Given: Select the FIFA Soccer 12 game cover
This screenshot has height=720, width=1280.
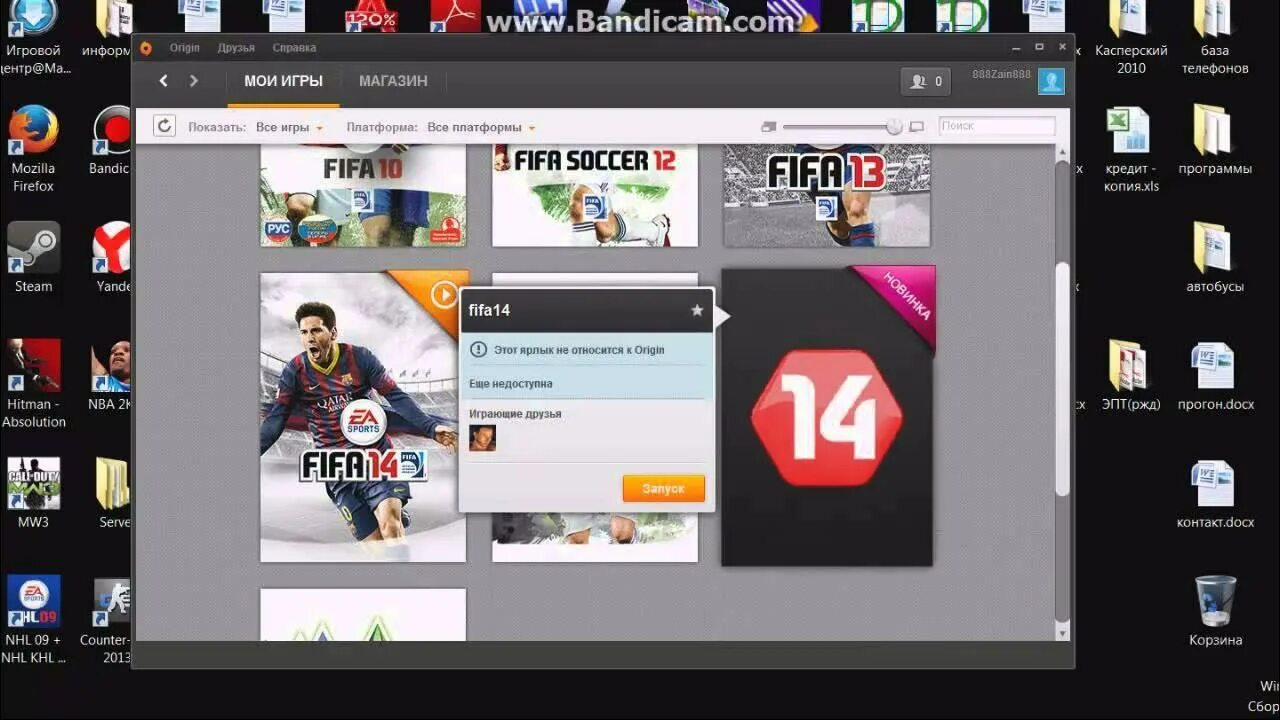Looking at the screenshot, I should point(594,196).
